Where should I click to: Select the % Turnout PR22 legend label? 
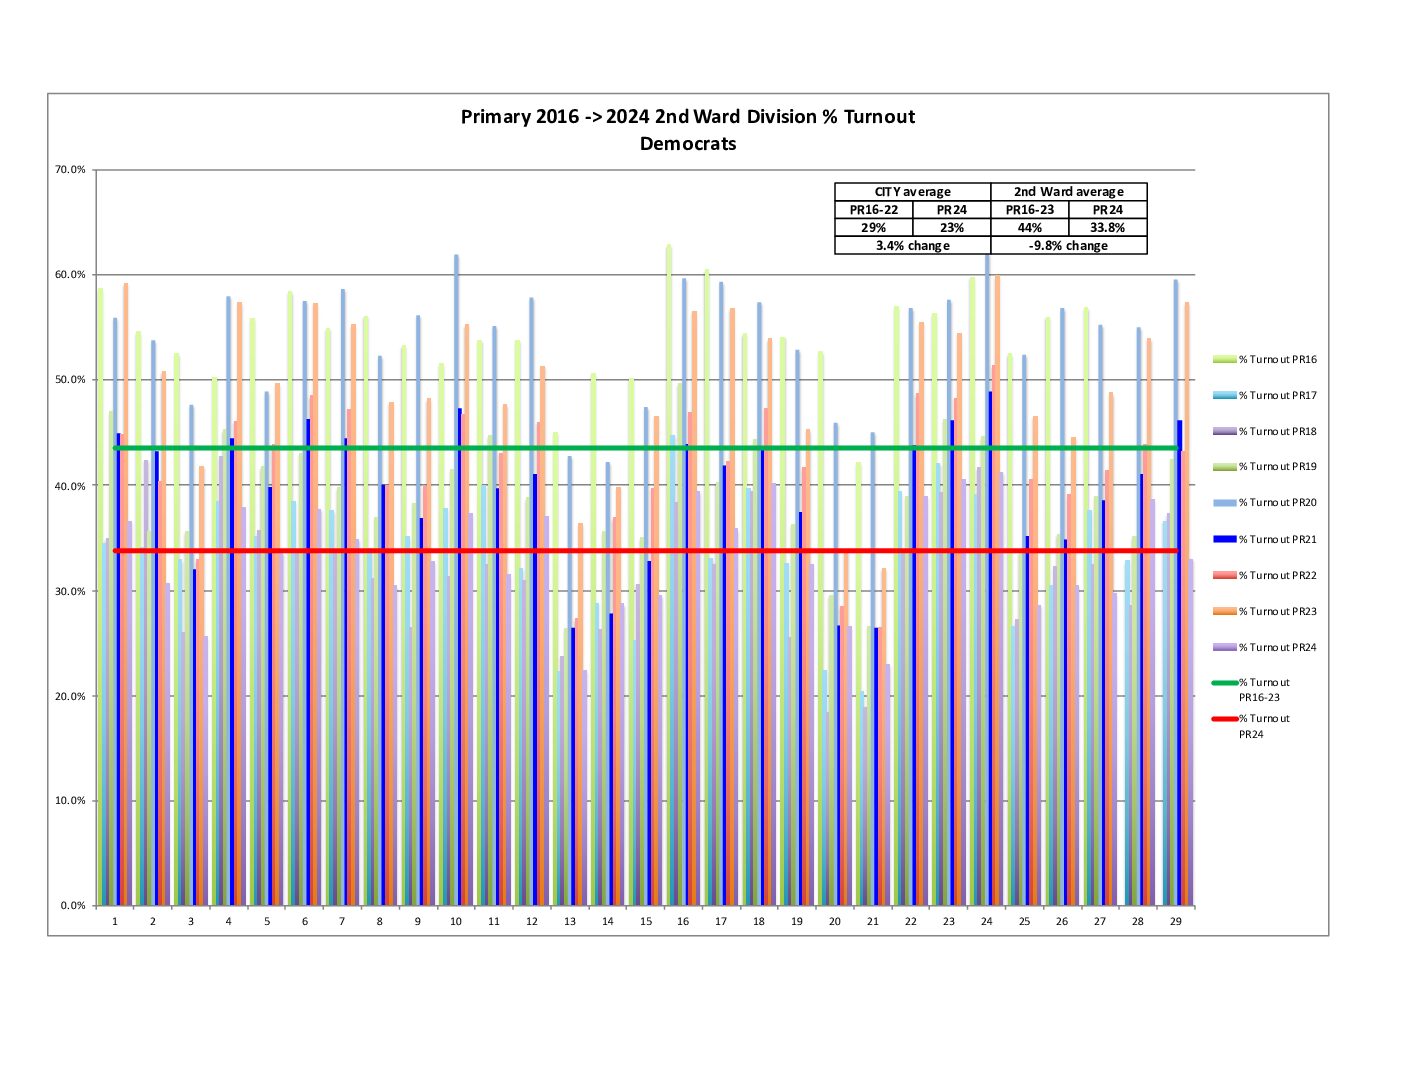(1278, 575)
